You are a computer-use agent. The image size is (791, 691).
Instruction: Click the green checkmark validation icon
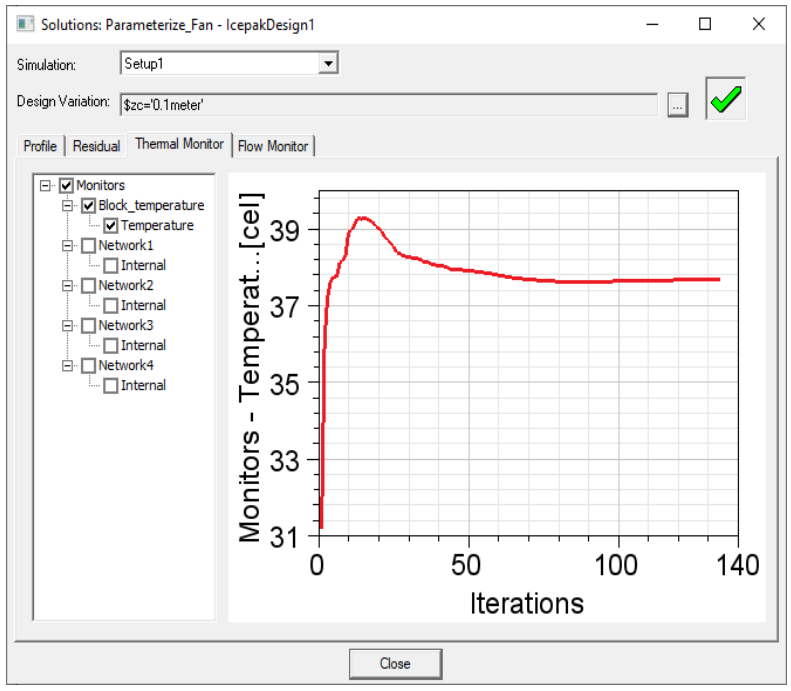point(726,101)
